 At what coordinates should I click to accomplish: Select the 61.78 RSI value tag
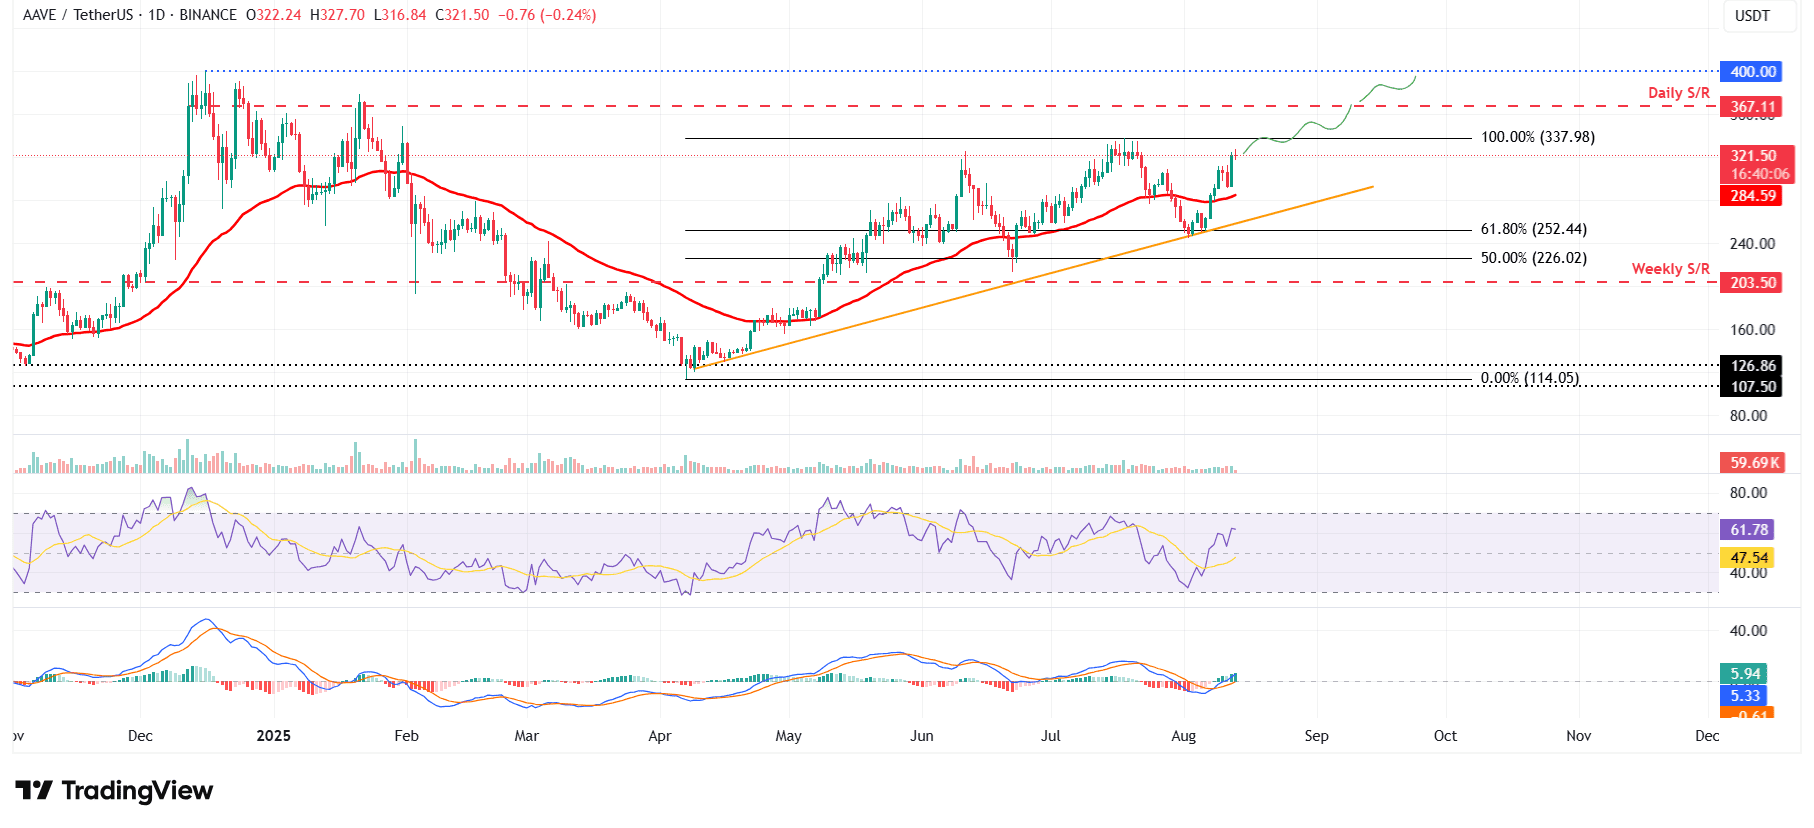[x=1749, y=530]
